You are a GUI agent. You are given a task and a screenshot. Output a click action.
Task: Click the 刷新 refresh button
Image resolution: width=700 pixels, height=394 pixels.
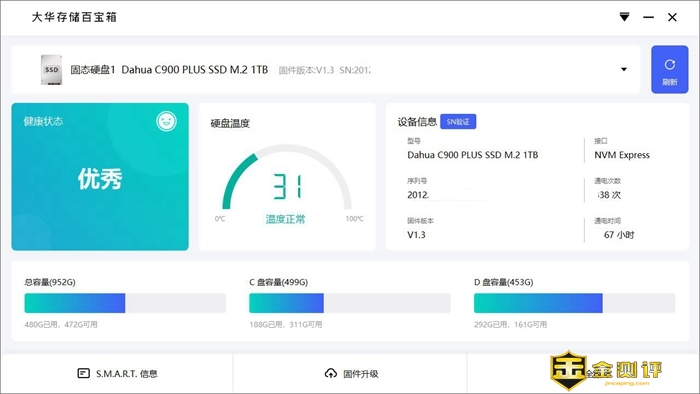tap(669, 70)
